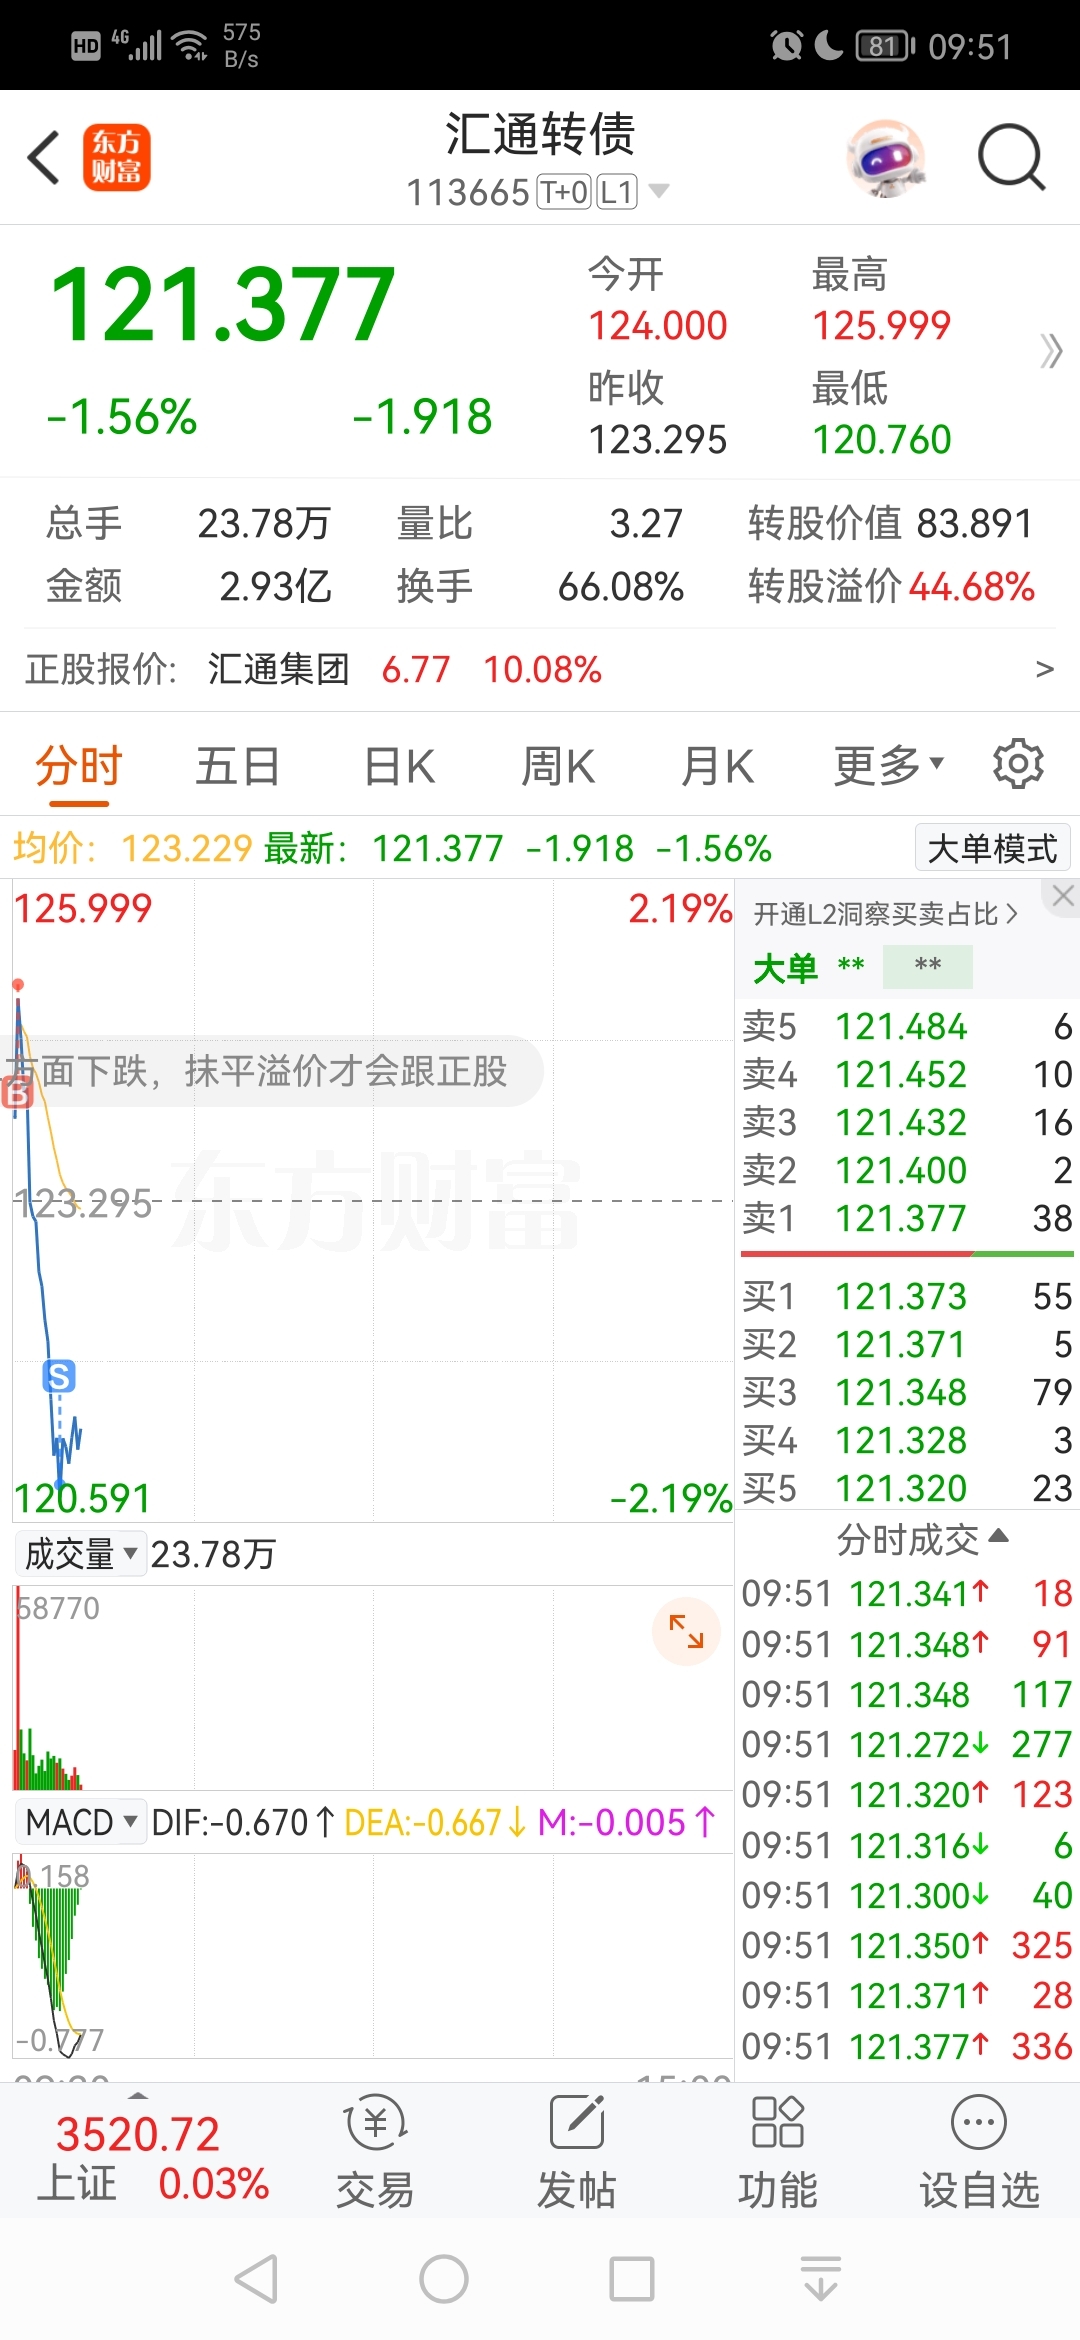Tap the 转股价值 83.891 value
The height and width of the screenshot is (2340, 1080).
(x=974, y=523)
